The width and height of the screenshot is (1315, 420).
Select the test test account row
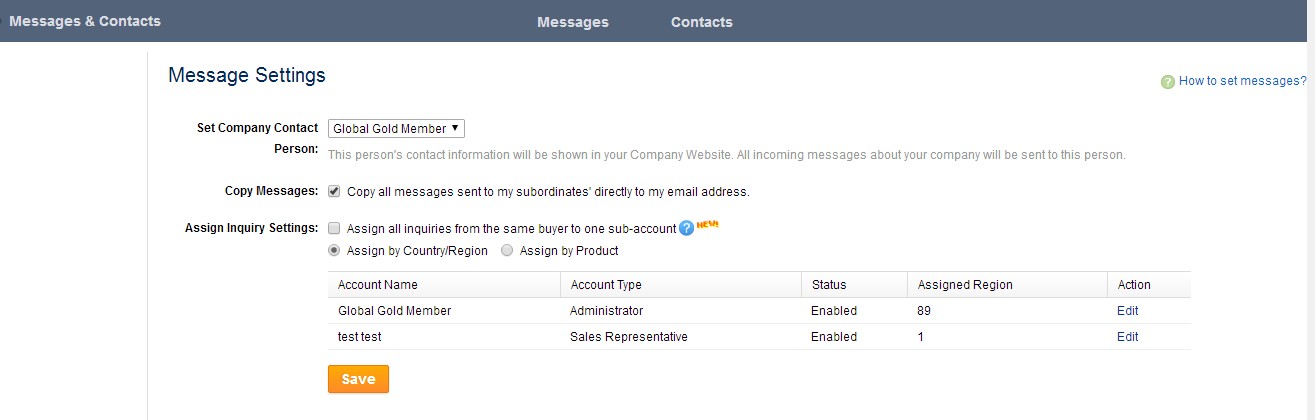coord(759,337)
